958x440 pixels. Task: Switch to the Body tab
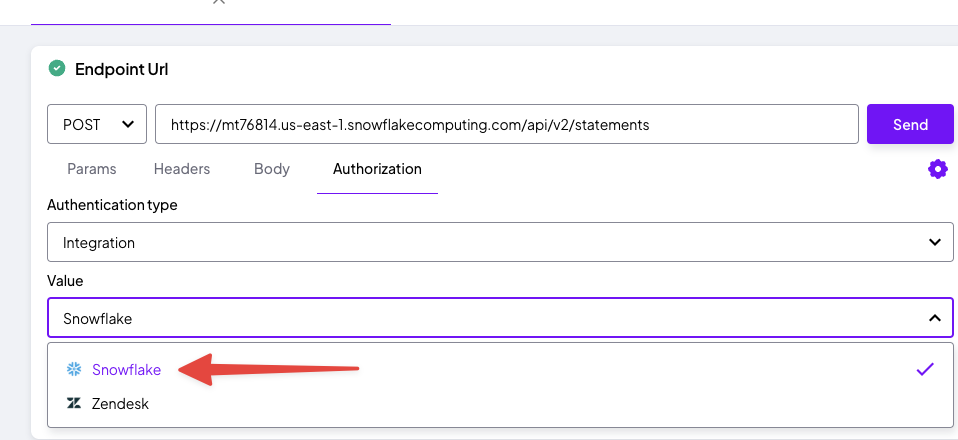pos(272,169)
